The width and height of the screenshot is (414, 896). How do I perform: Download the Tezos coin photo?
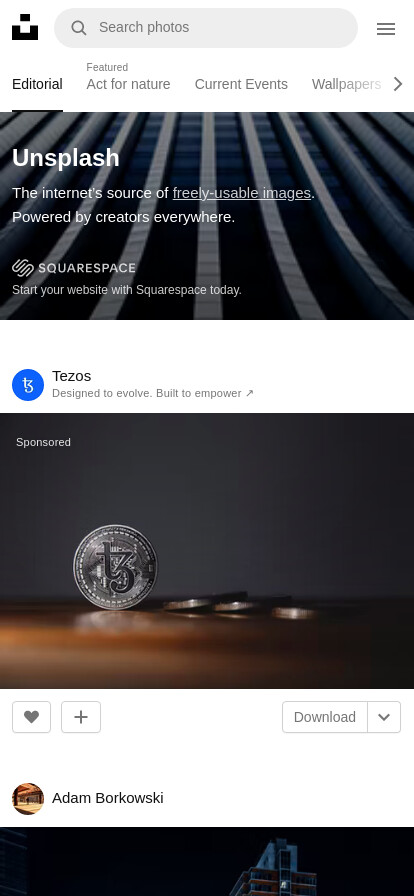(x=325, y=717)
